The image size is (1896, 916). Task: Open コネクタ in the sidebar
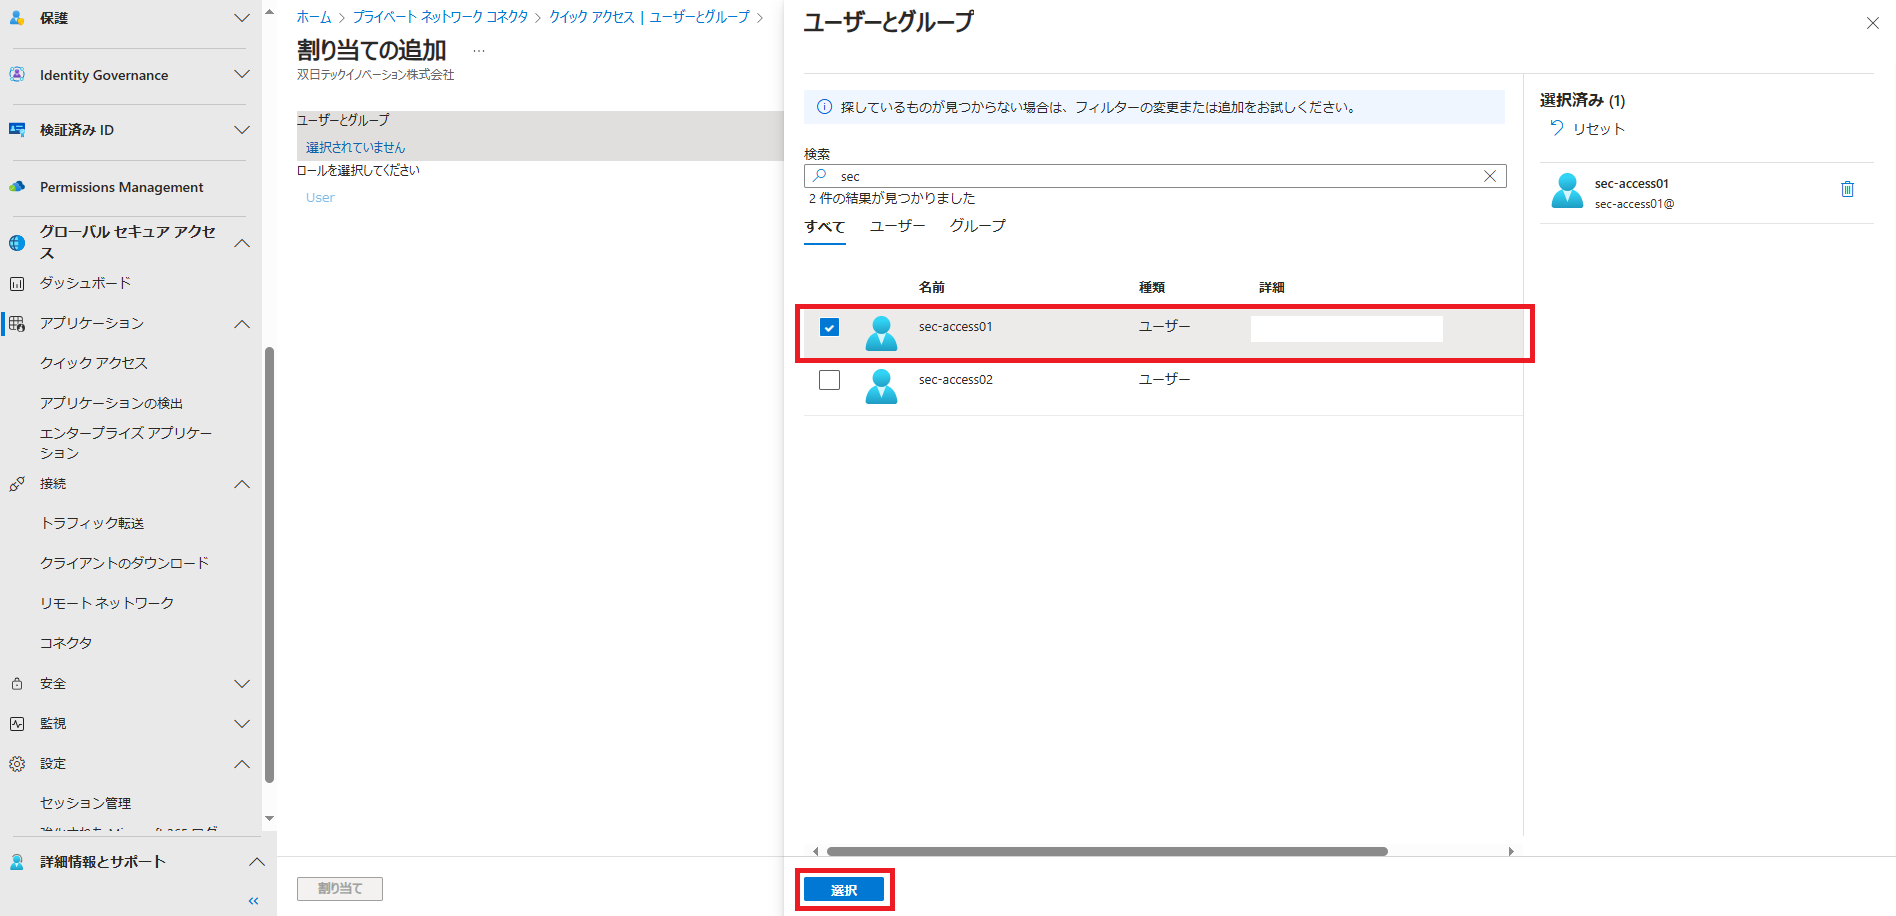point(66,643)
